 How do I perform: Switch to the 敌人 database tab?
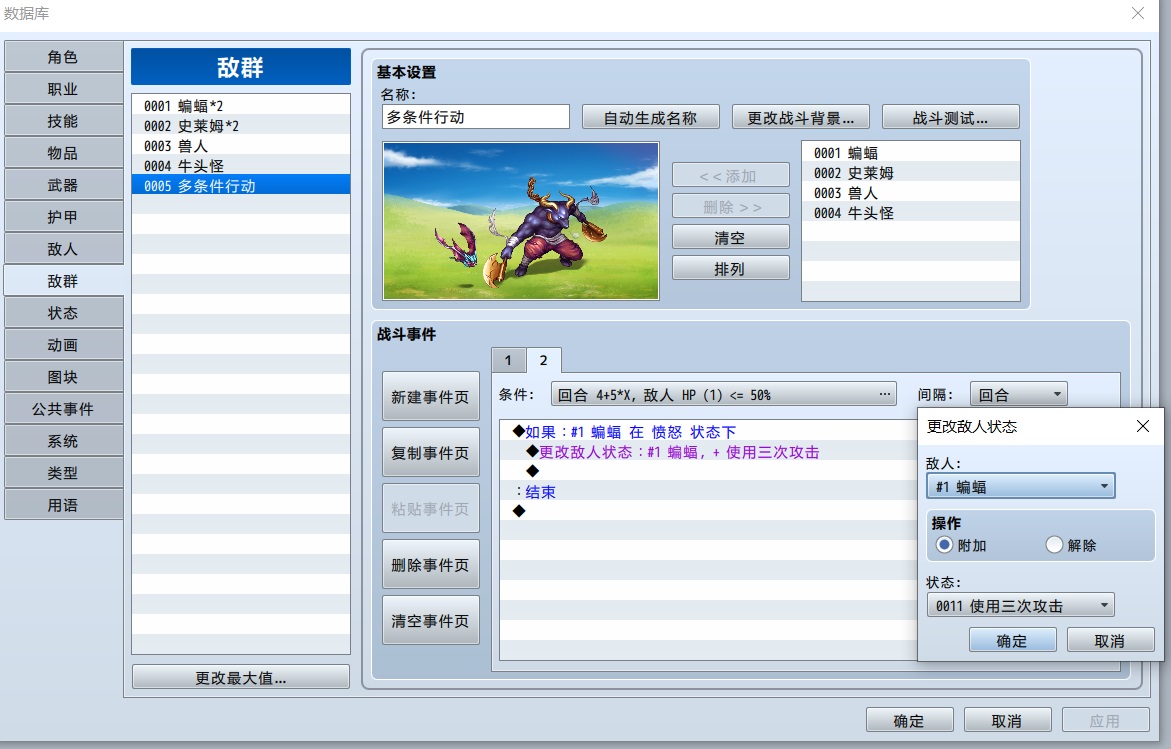[x=63, y=249]
